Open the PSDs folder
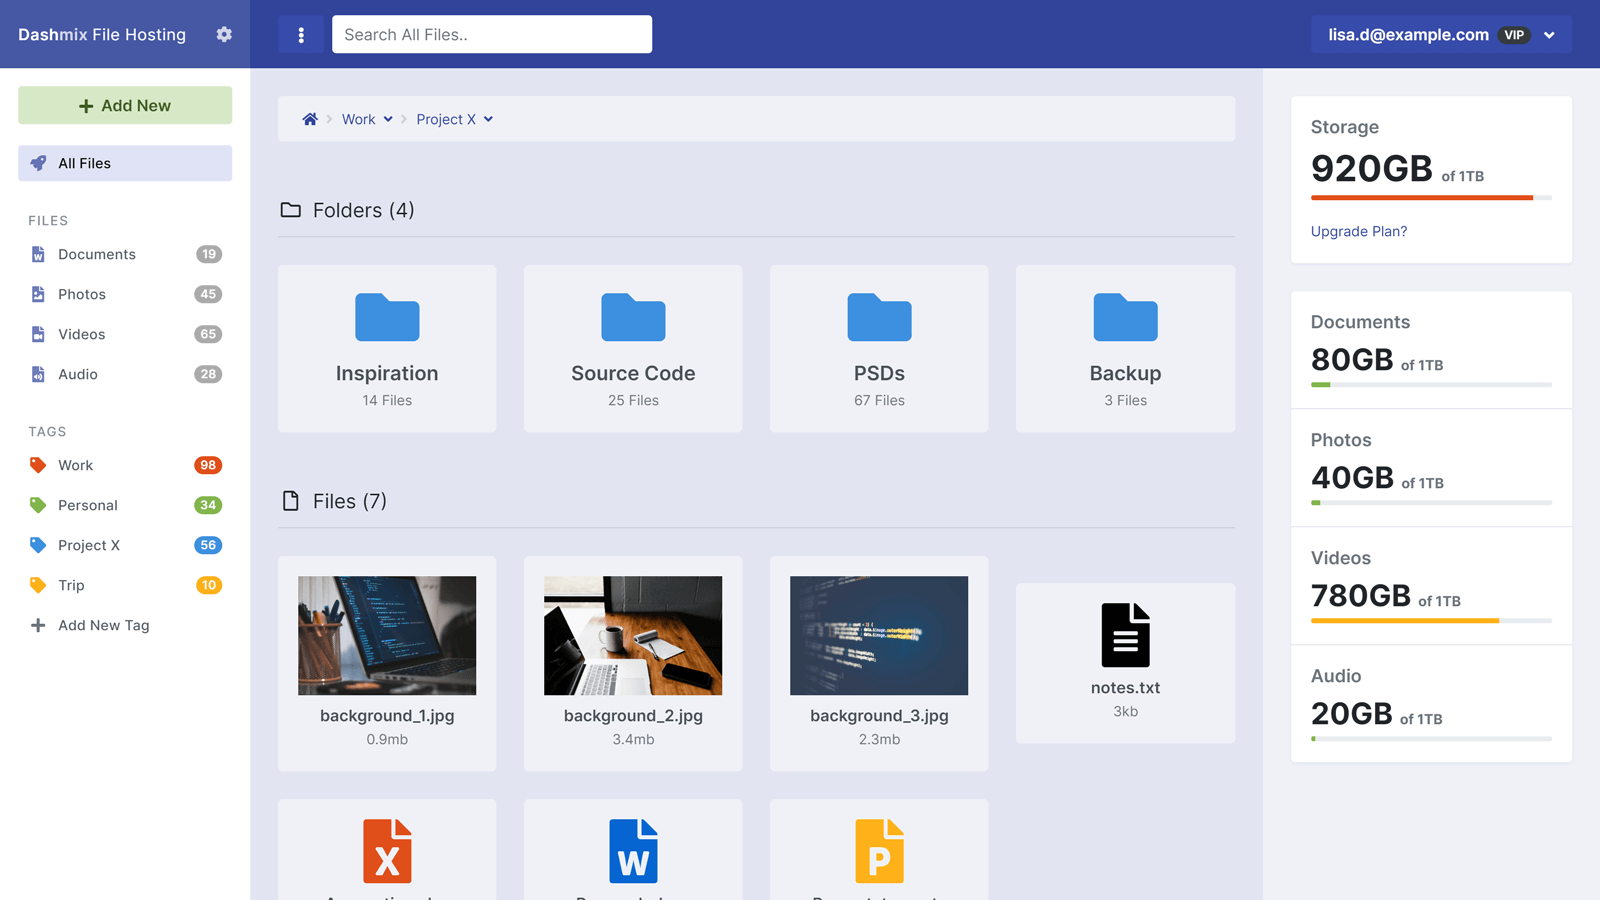This screenshot has width=1600, height=900. pos(879,348)
